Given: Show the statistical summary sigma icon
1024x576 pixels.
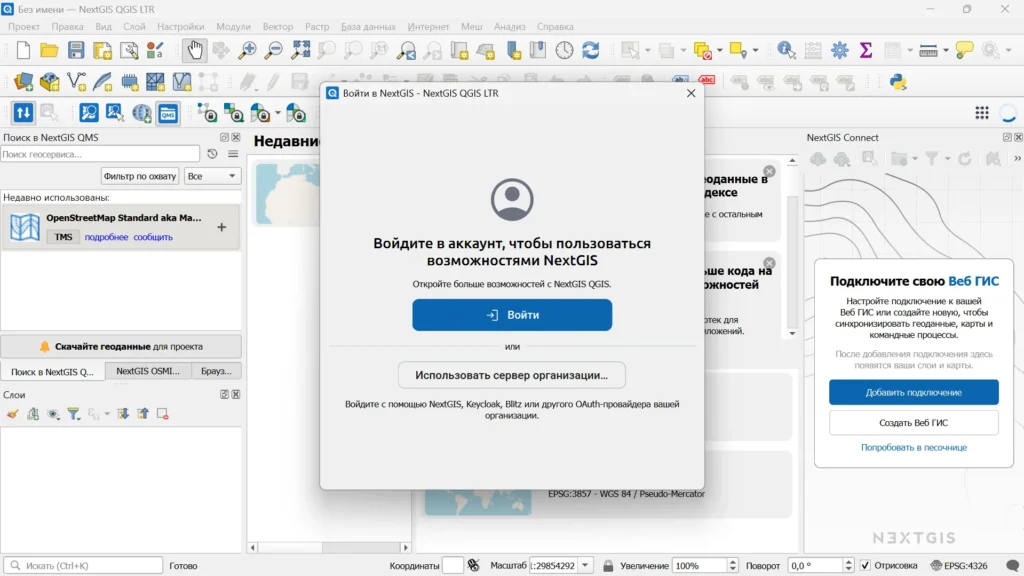Looking at the screenshot, I should 866,50.
